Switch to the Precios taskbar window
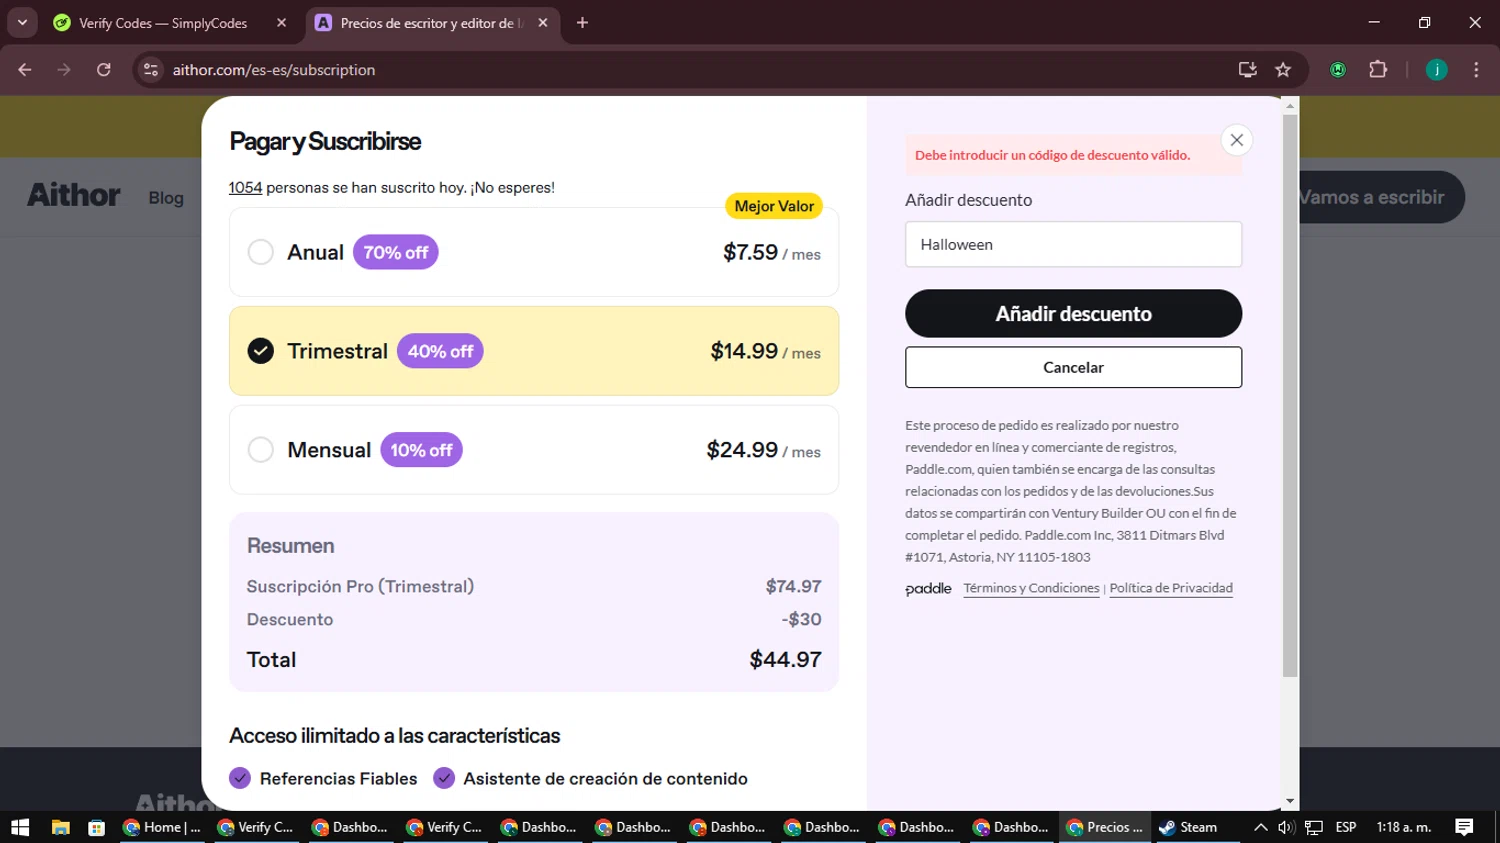The image size is (1500, 843). point(1105,827)
